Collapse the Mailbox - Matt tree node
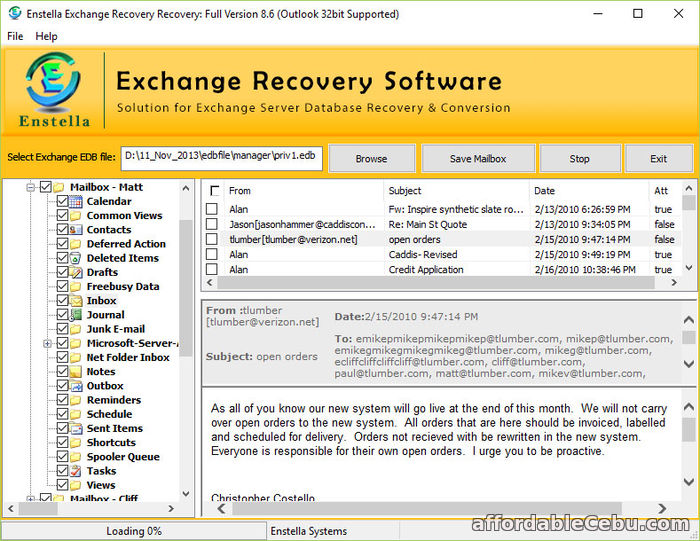Screen dimensions: 700x541 tap(30, 187)
